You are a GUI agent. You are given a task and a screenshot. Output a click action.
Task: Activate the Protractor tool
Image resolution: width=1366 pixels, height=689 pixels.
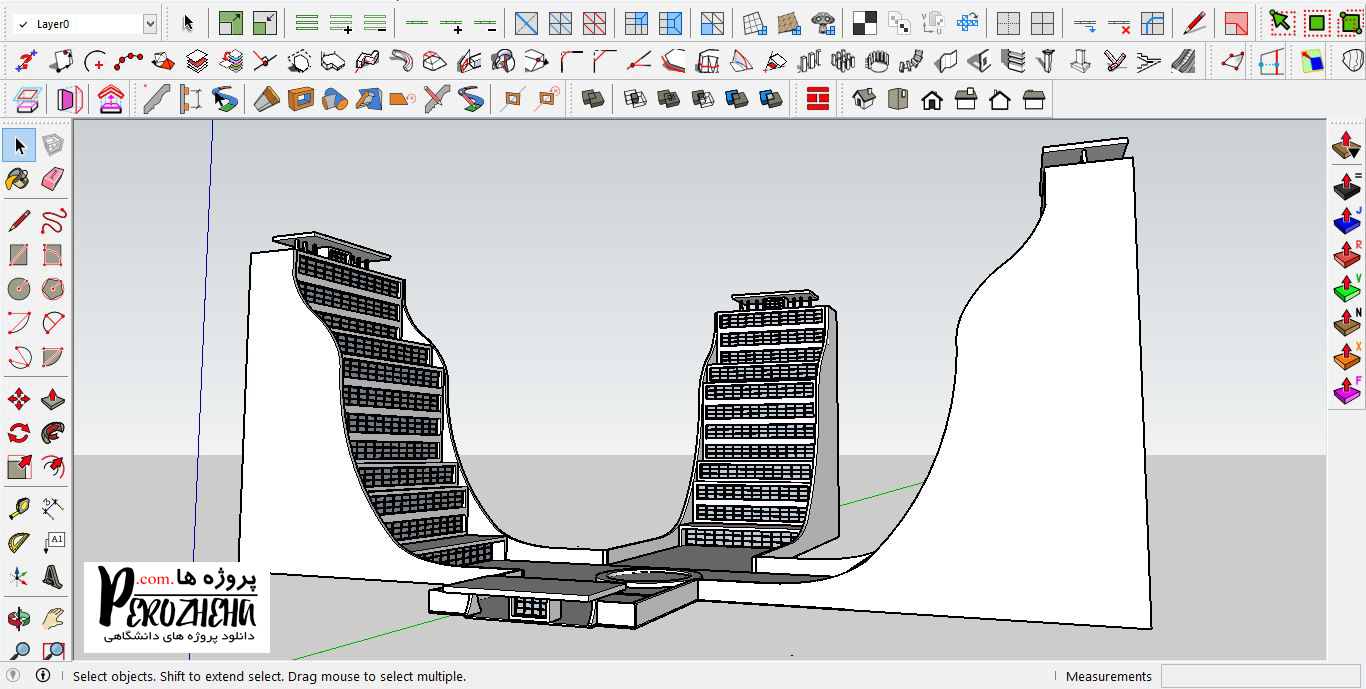tap(18, 542)
